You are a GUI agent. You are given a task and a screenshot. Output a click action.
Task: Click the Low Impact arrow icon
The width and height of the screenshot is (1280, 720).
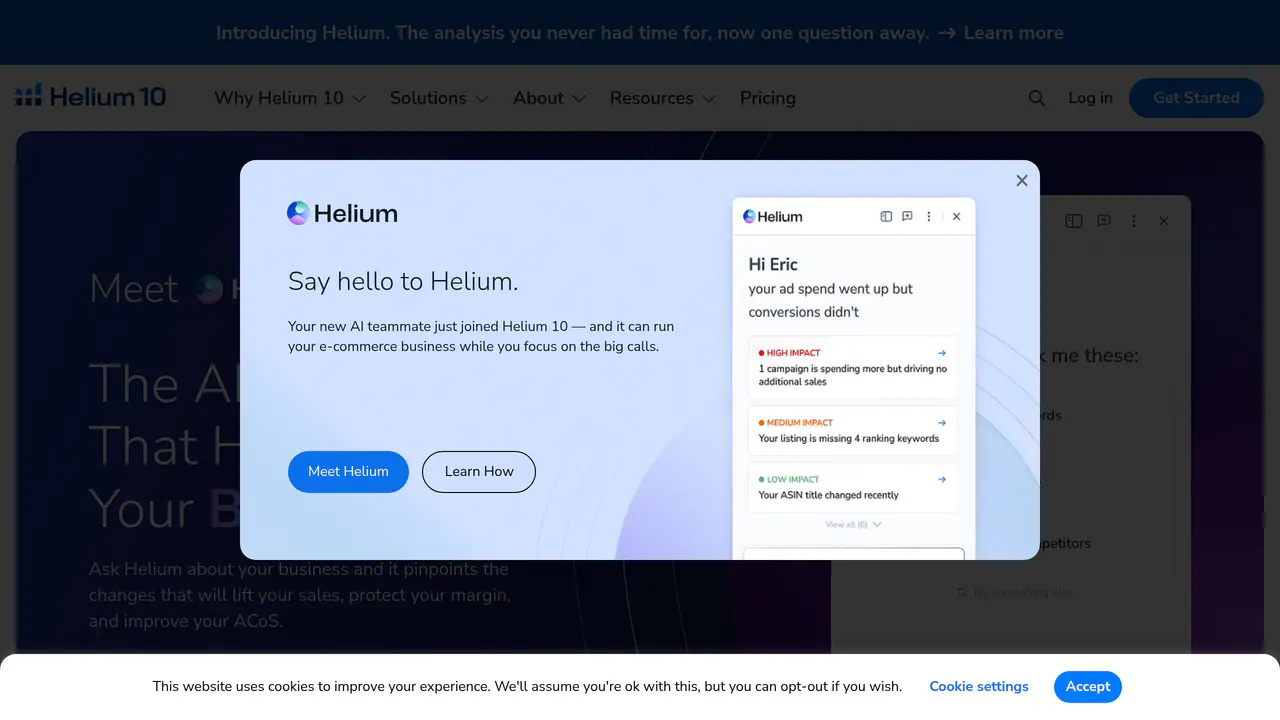942,480
